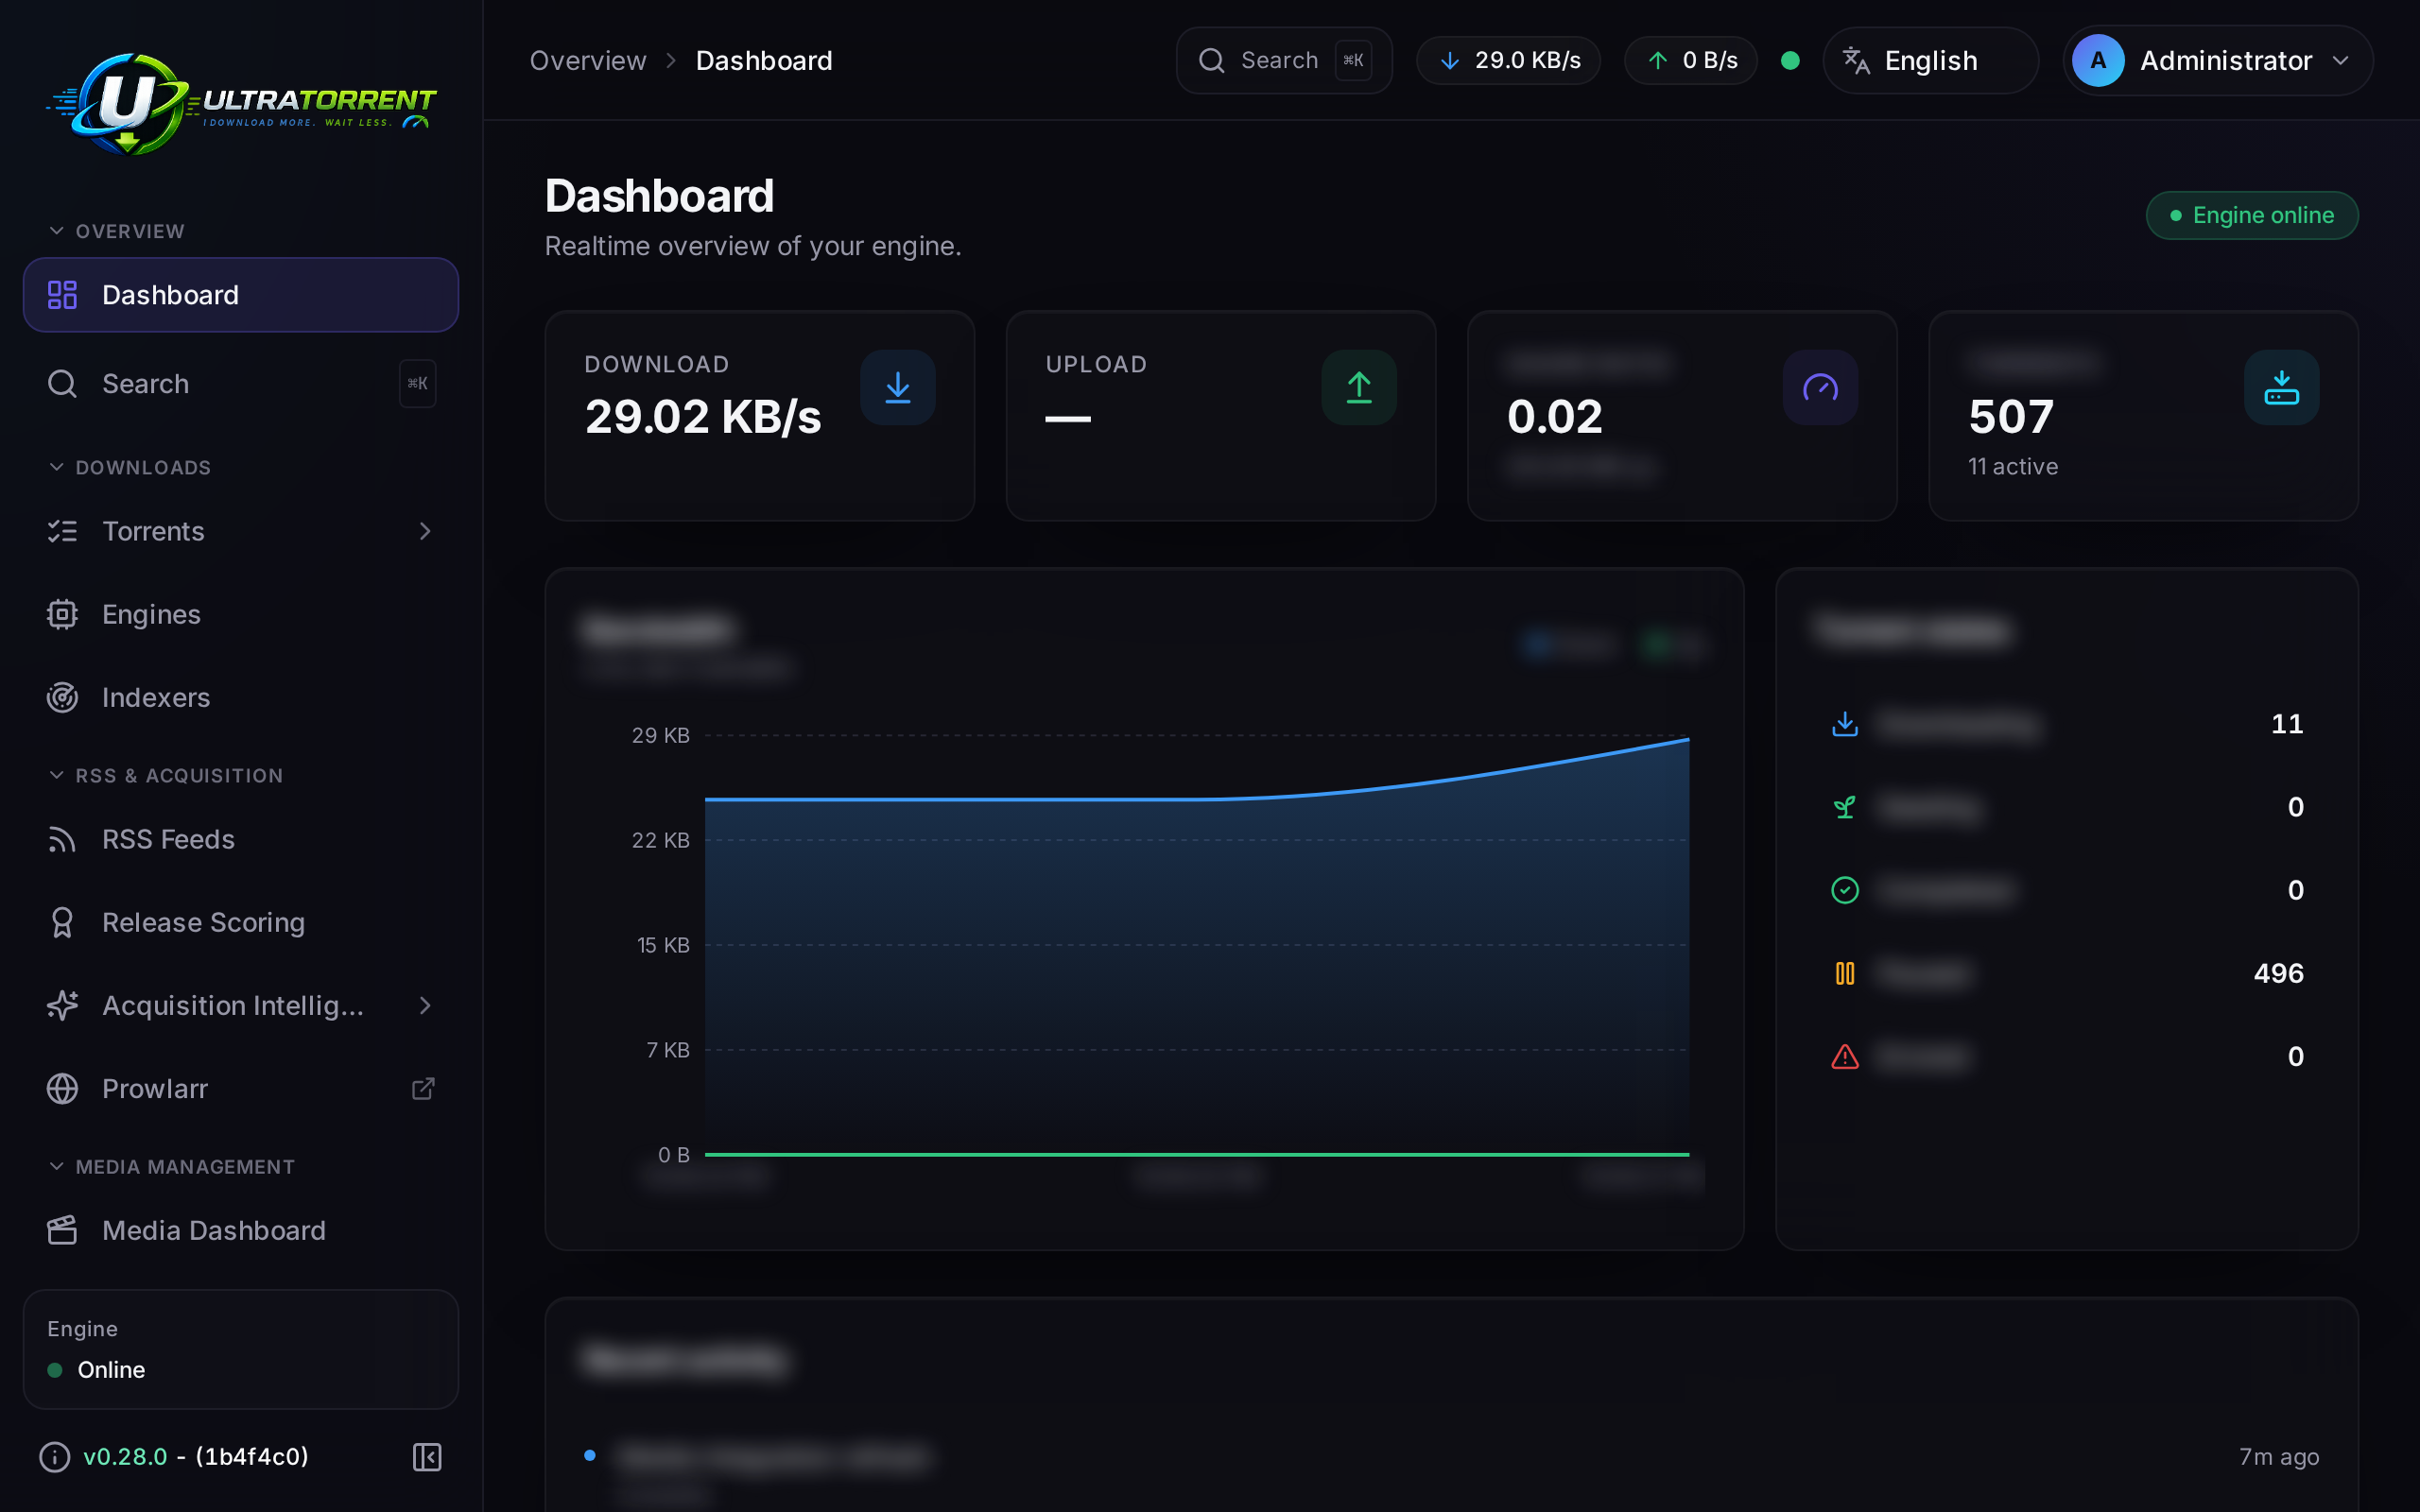Viewport: 2420px width, 1512px height.
Task: Click the header Search box
Action: coord(1284,60)
